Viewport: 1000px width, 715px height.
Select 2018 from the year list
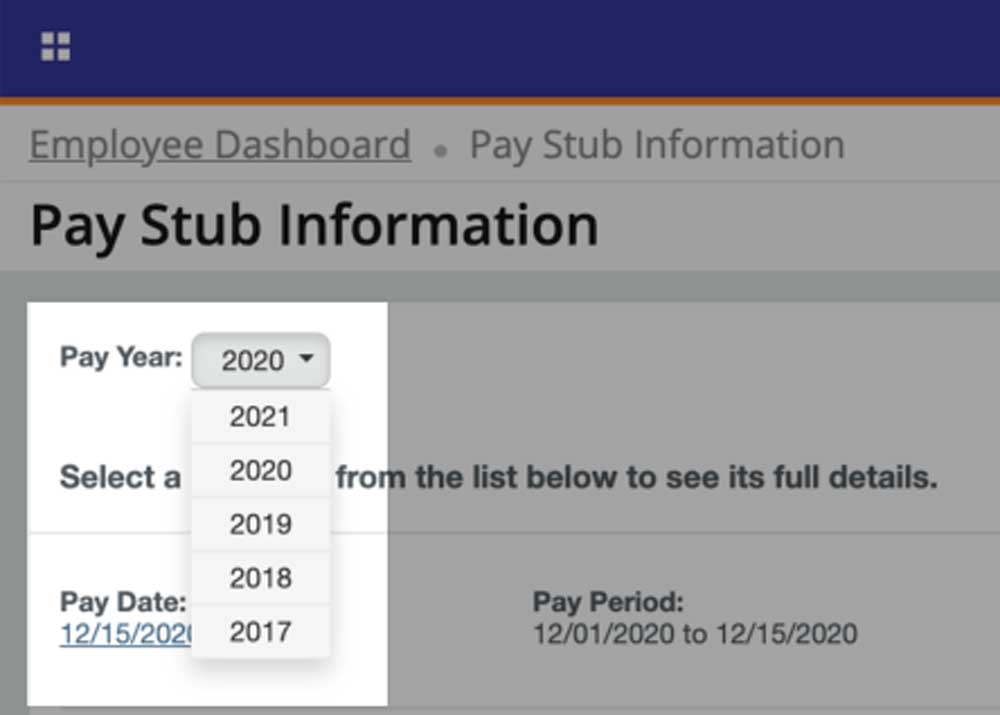(x=261, y=578)
